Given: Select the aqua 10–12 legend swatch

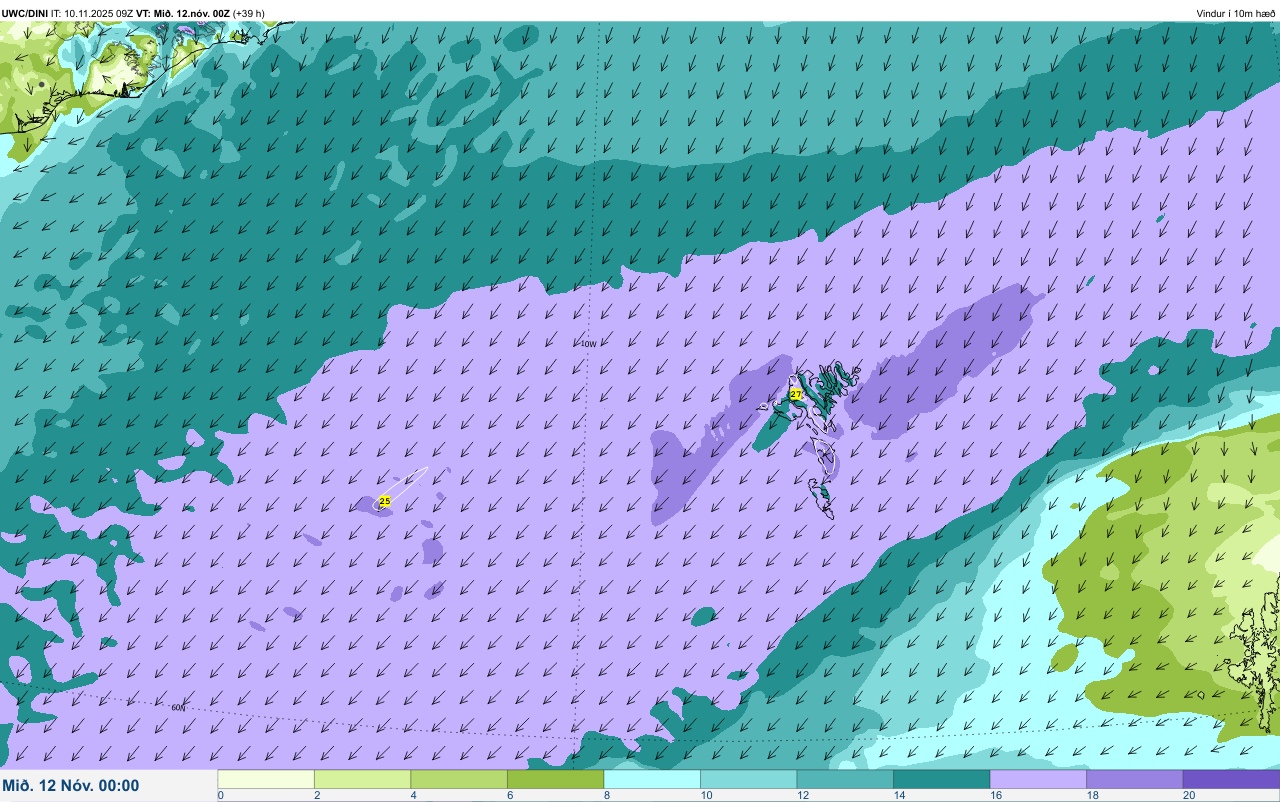Looking at the screenshot, I should 748,779.
